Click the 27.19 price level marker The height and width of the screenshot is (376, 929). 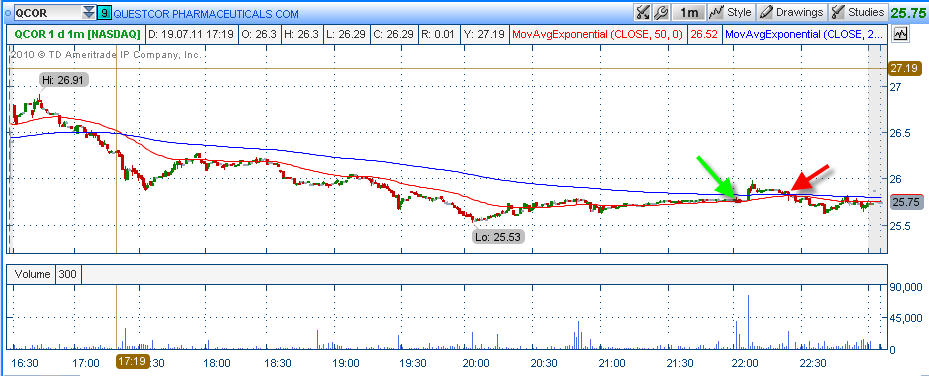tap(905, 69)
